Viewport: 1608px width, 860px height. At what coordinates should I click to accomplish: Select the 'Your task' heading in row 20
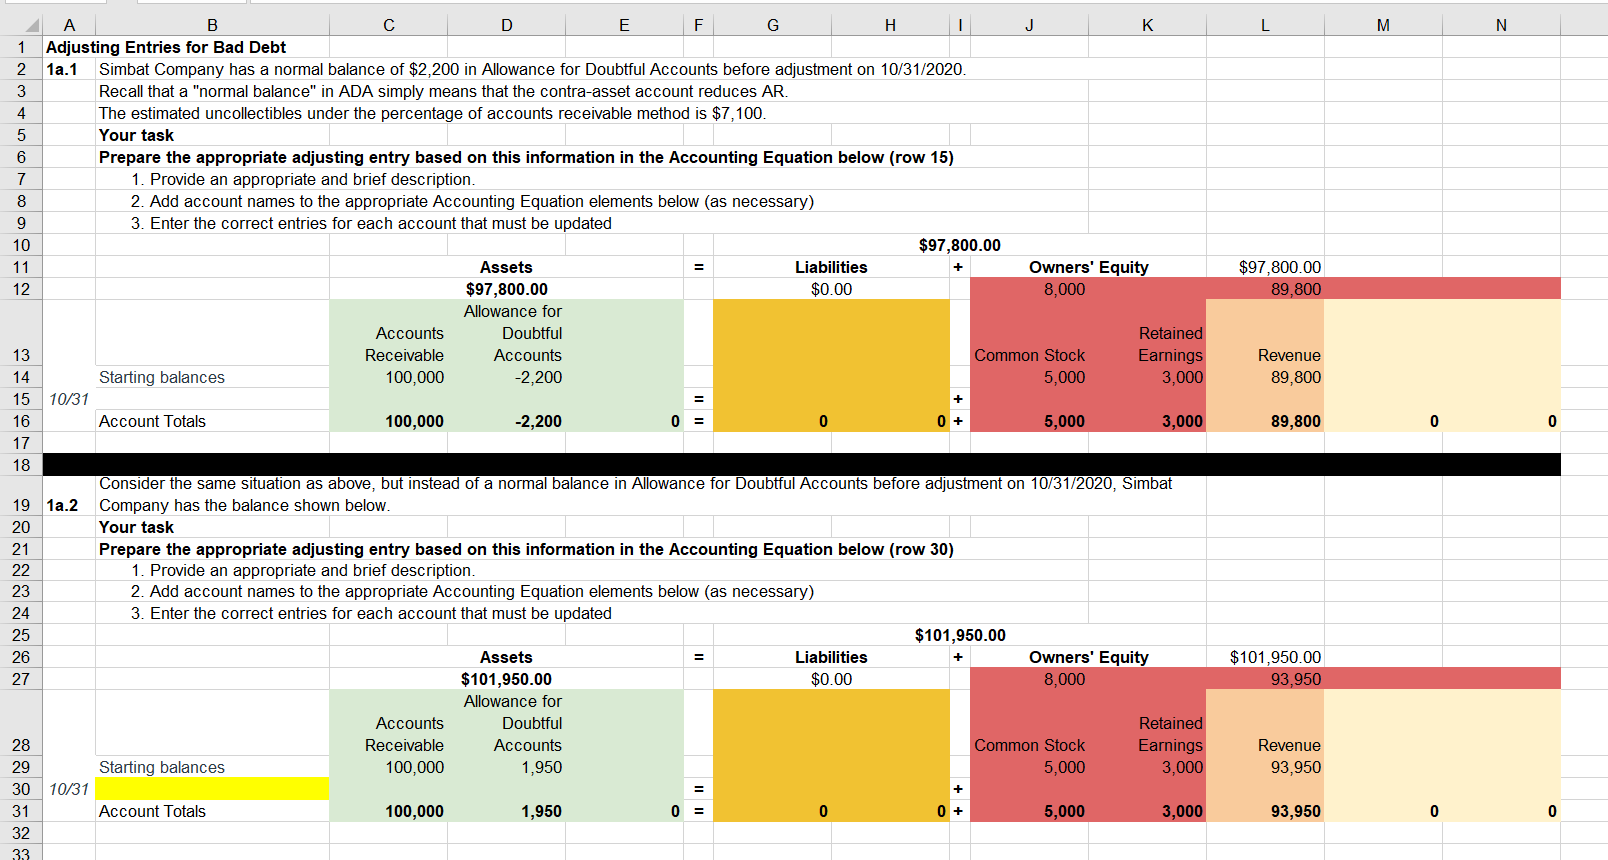tap(136, 527)
